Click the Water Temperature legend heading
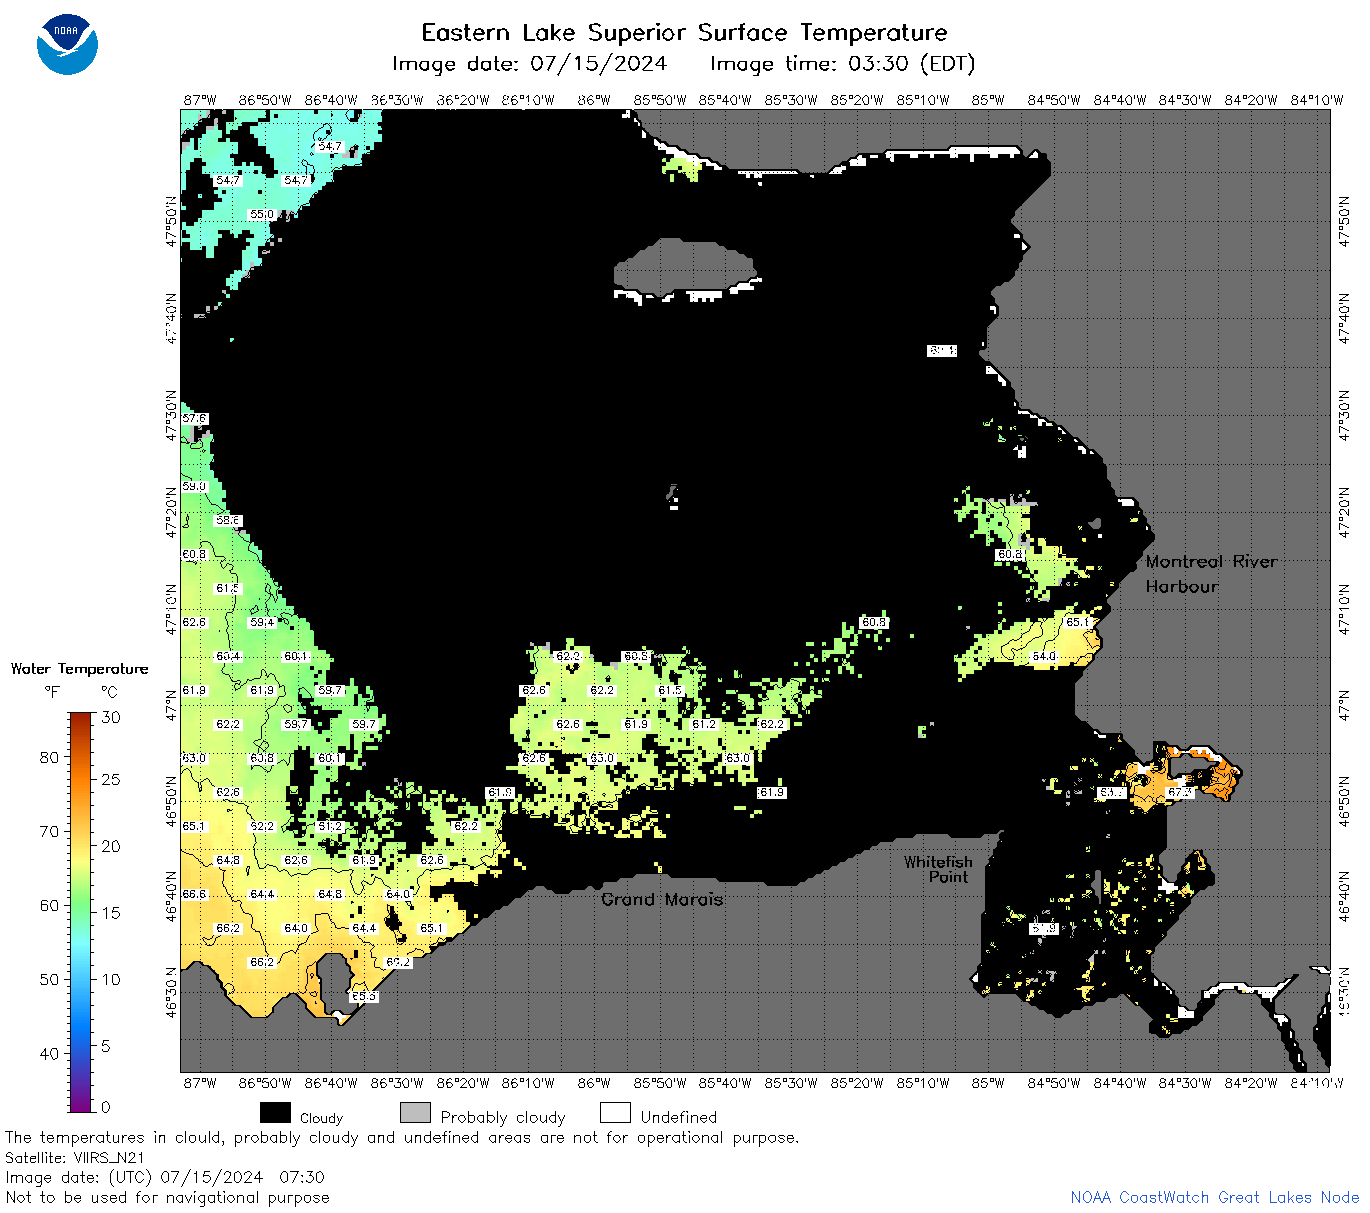Screen dimensions: 1370x1213 [x=79, y=669]
